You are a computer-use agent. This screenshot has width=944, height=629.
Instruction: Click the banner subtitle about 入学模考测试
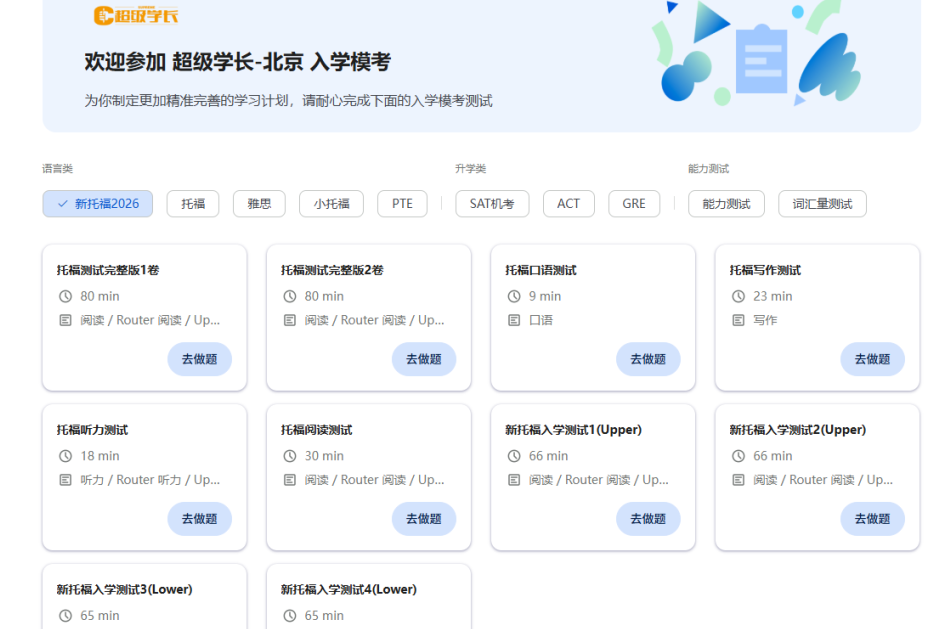(288, 101)
